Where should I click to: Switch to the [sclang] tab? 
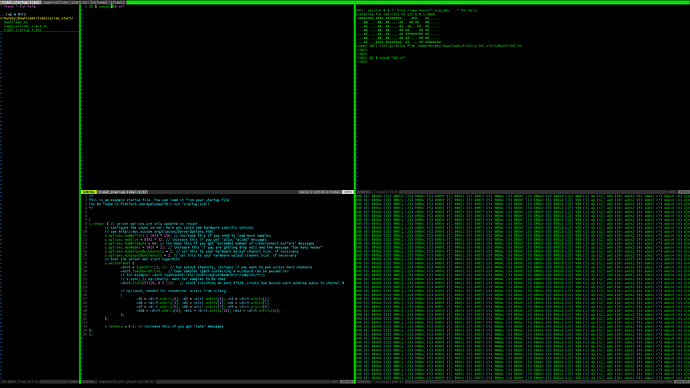click(99, 2)
